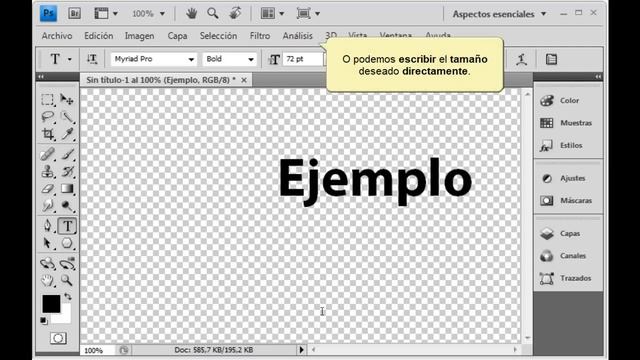This screenshot has width=640, height=360.
Task: Open the Color panel
Action: point(568,100)
